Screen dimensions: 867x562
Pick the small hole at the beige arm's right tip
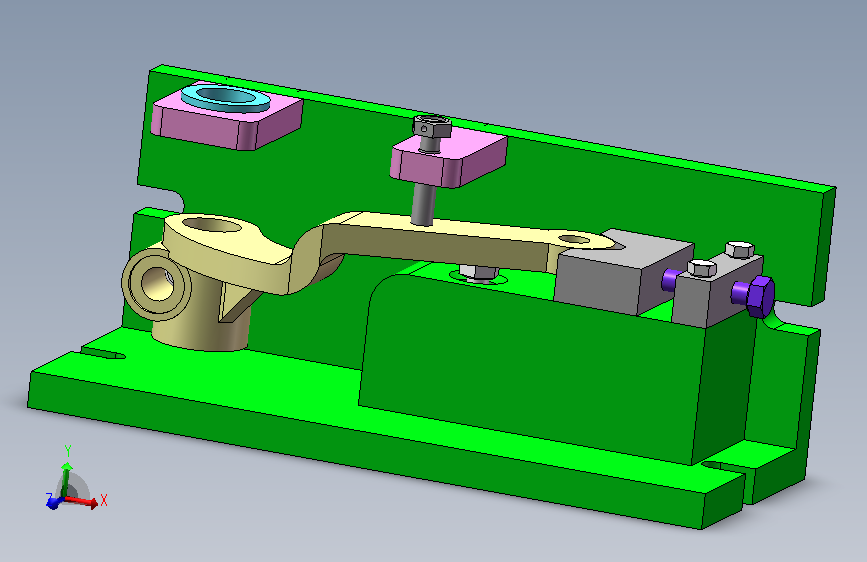(x=573, y=240)
